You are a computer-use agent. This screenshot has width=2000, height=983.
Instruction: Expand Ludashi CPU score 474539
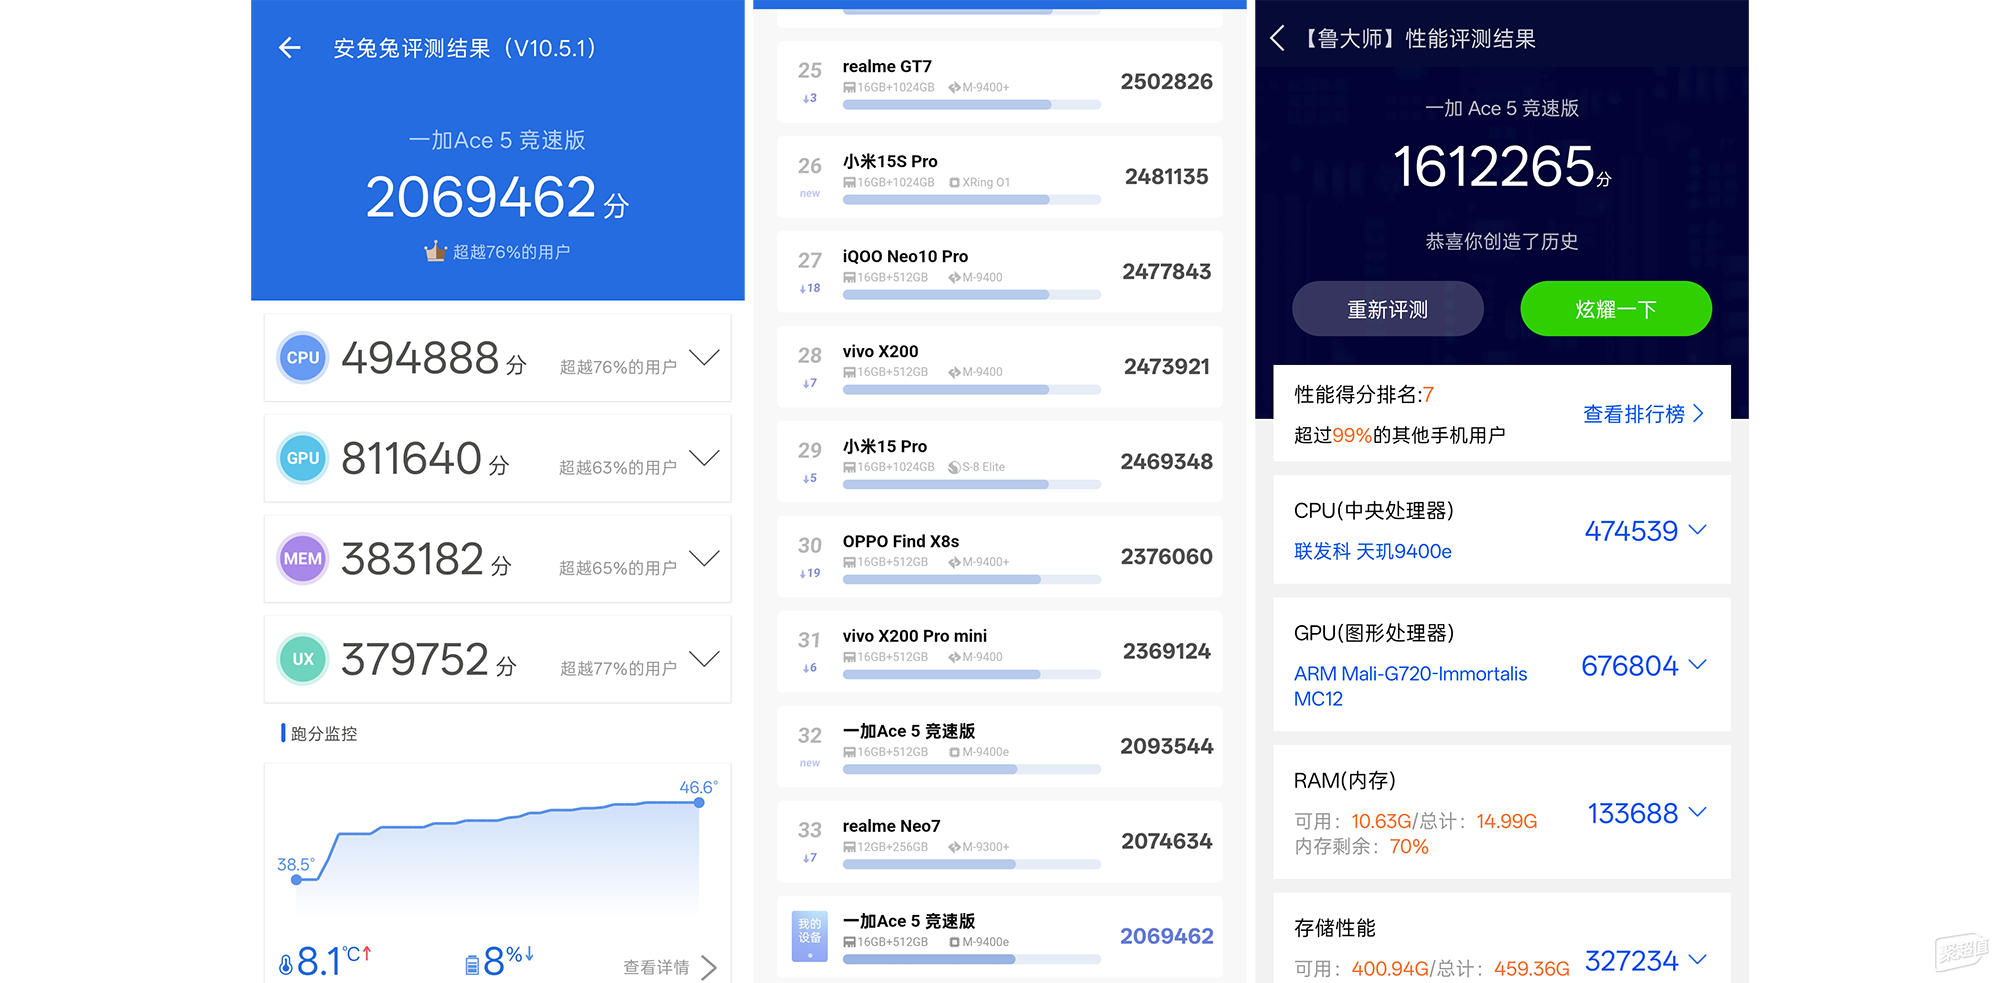click(x=1698, y=530)
